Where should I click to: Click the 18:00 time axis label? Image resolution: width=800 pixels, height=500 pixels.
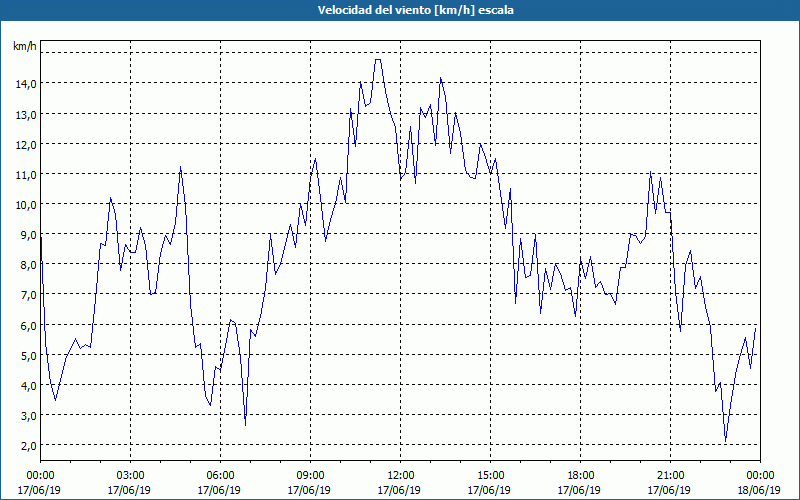point(580,476)
